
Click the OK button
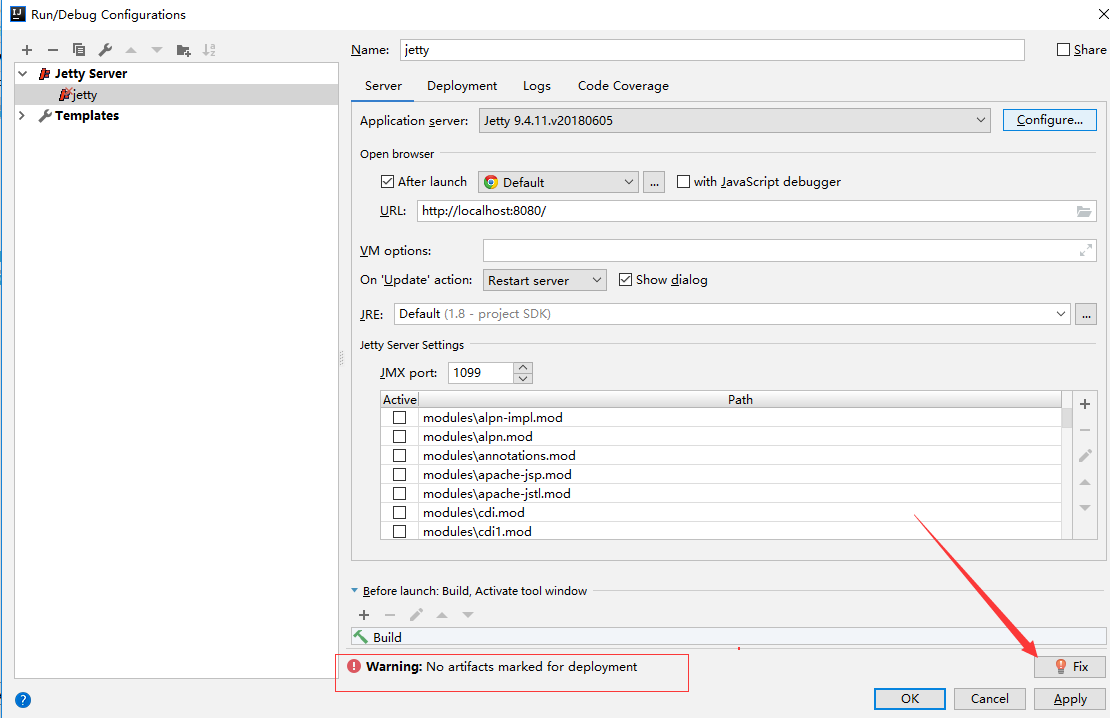point(910,699)
